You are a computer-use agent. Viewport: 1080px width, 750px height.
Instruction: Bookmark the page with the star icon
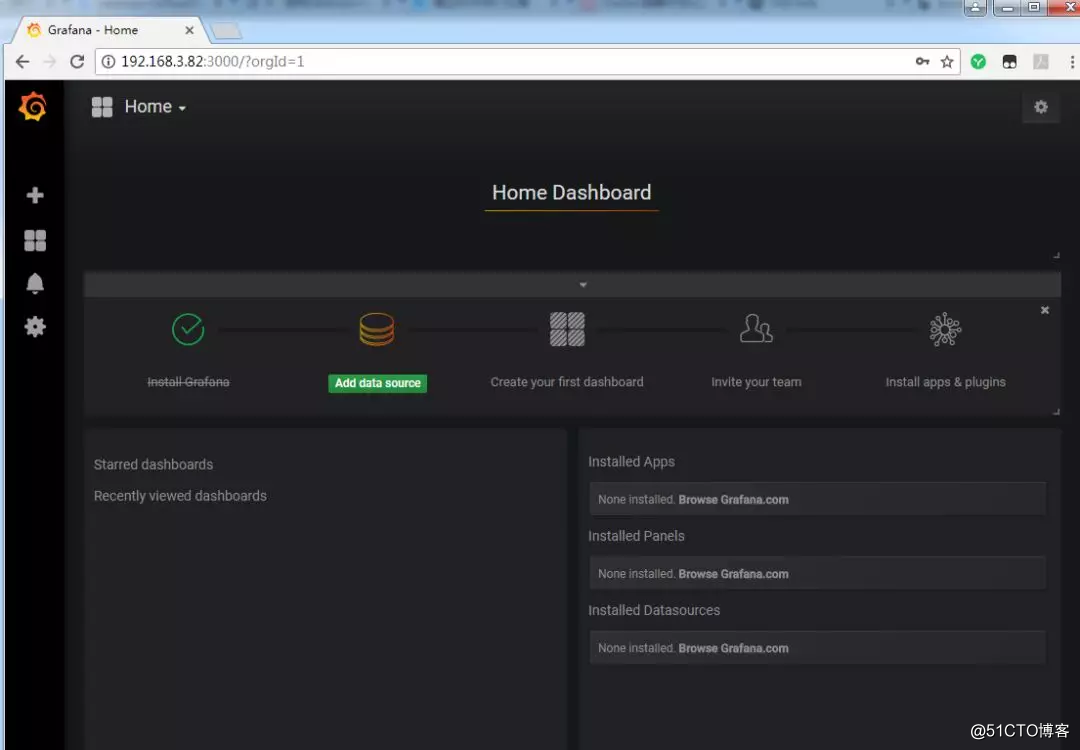[x=947, y=62]
